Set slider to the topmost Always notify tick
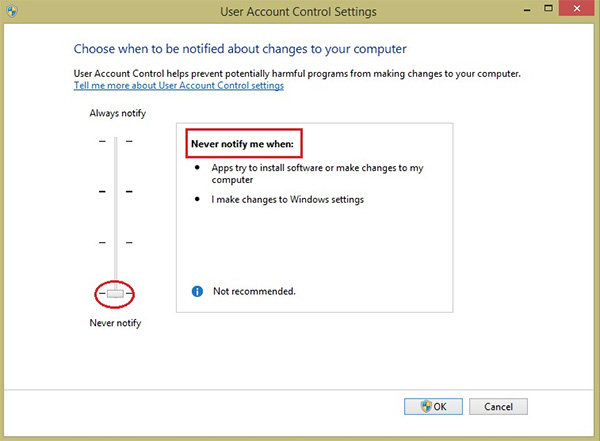The image size is (600, 441). pos(117,142)
